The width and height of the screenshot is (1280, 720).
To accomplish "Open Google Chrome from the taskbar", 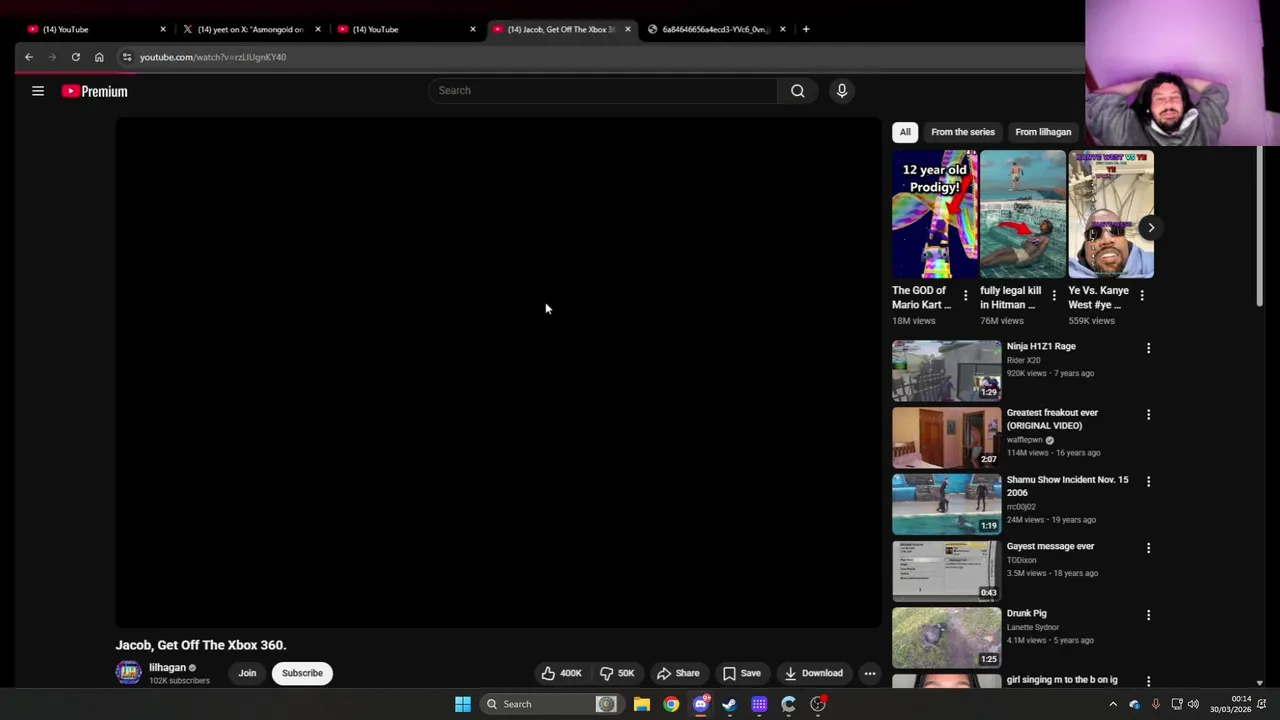I will coord(671,704).
